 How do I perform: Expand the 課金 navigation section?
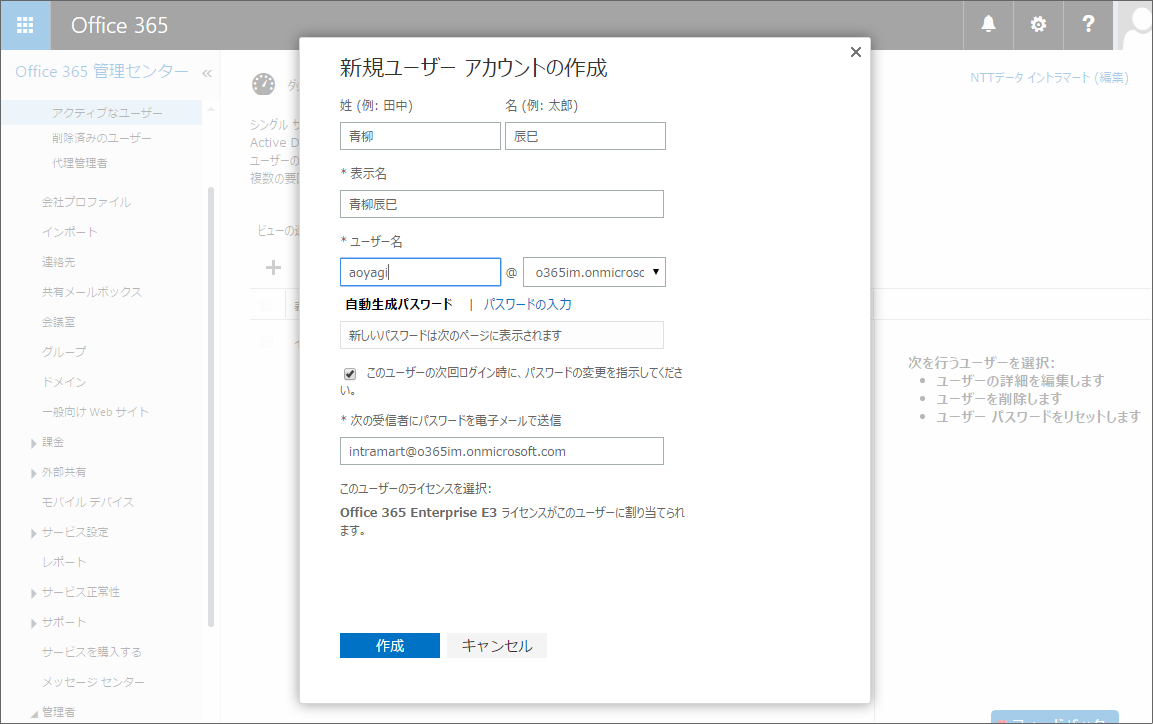(34, 443)
